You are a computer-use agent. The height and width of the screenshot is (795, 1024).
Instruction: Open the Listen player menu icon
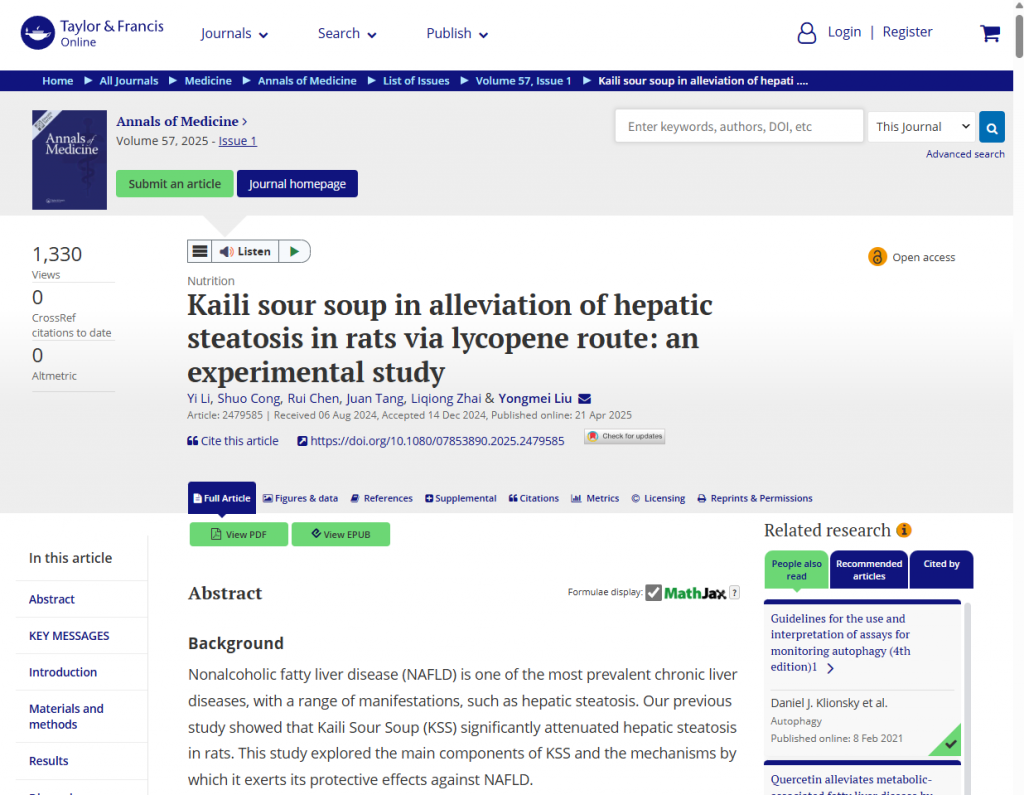(x=200, y=252)
